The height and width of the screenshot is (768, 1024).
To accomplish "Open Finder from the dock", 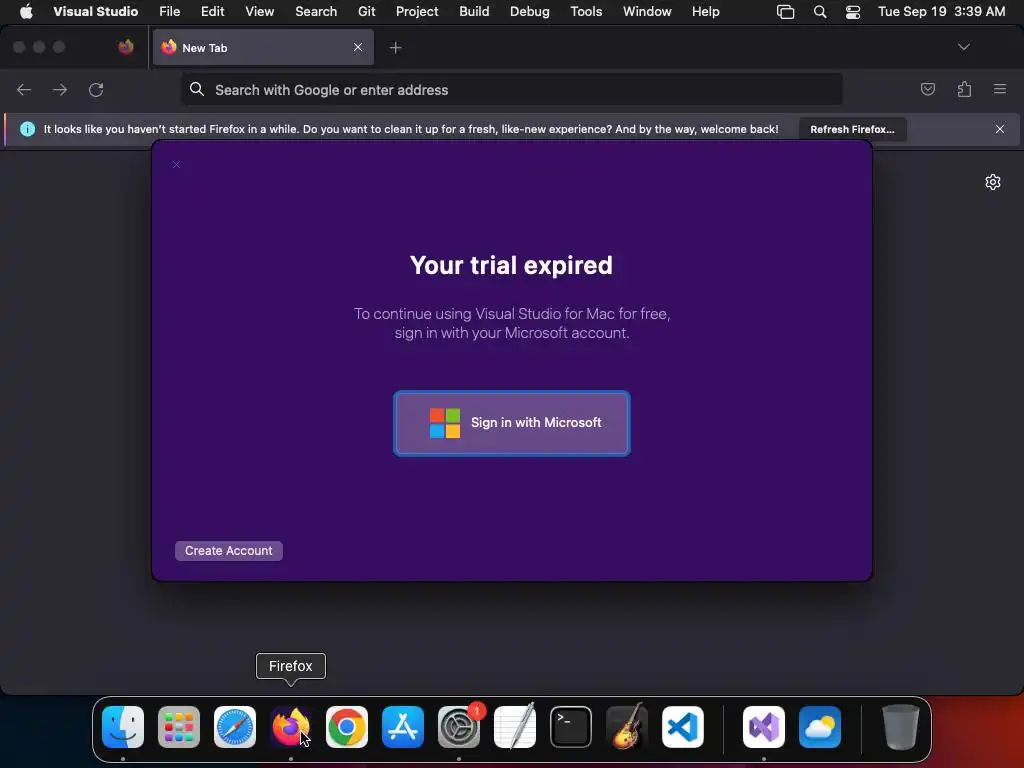I will [123, 727].
